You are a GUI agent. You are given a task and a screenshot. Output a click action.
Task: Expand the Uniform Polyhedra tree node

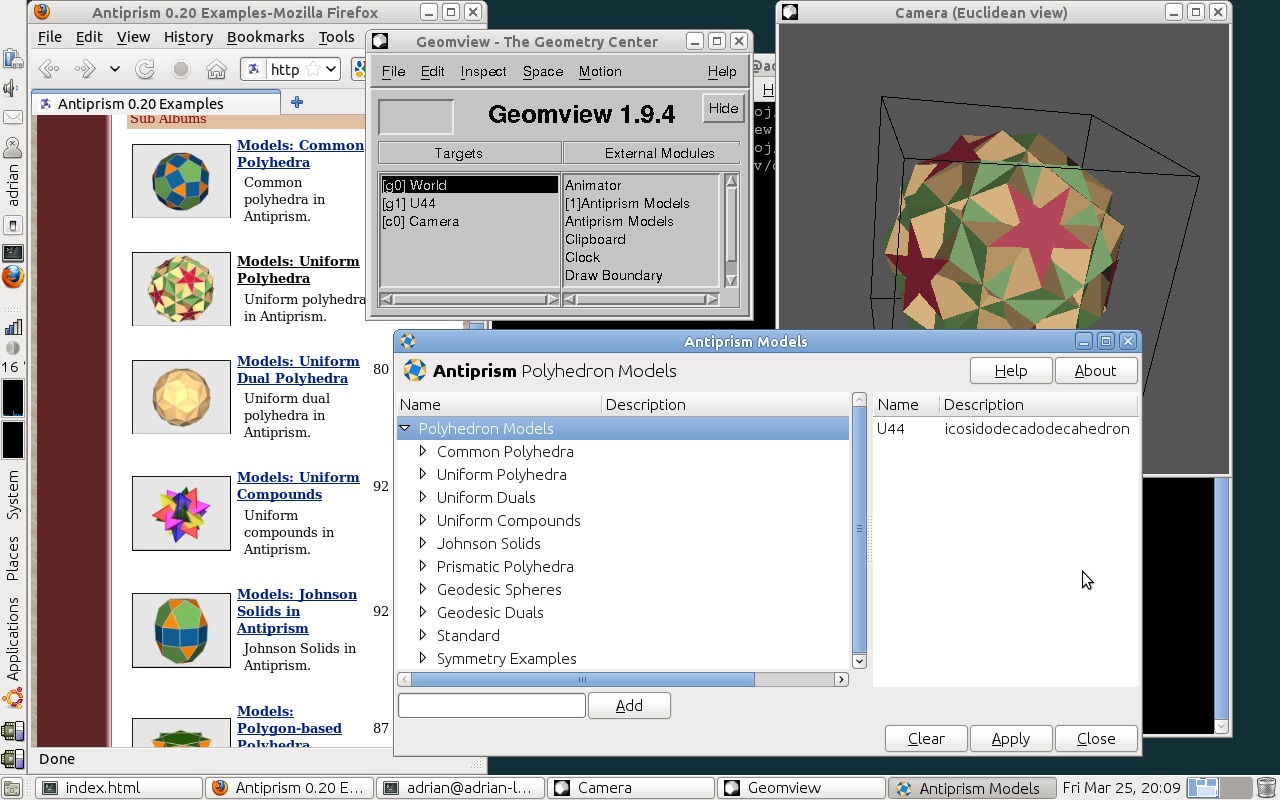[x=423, y=474]
